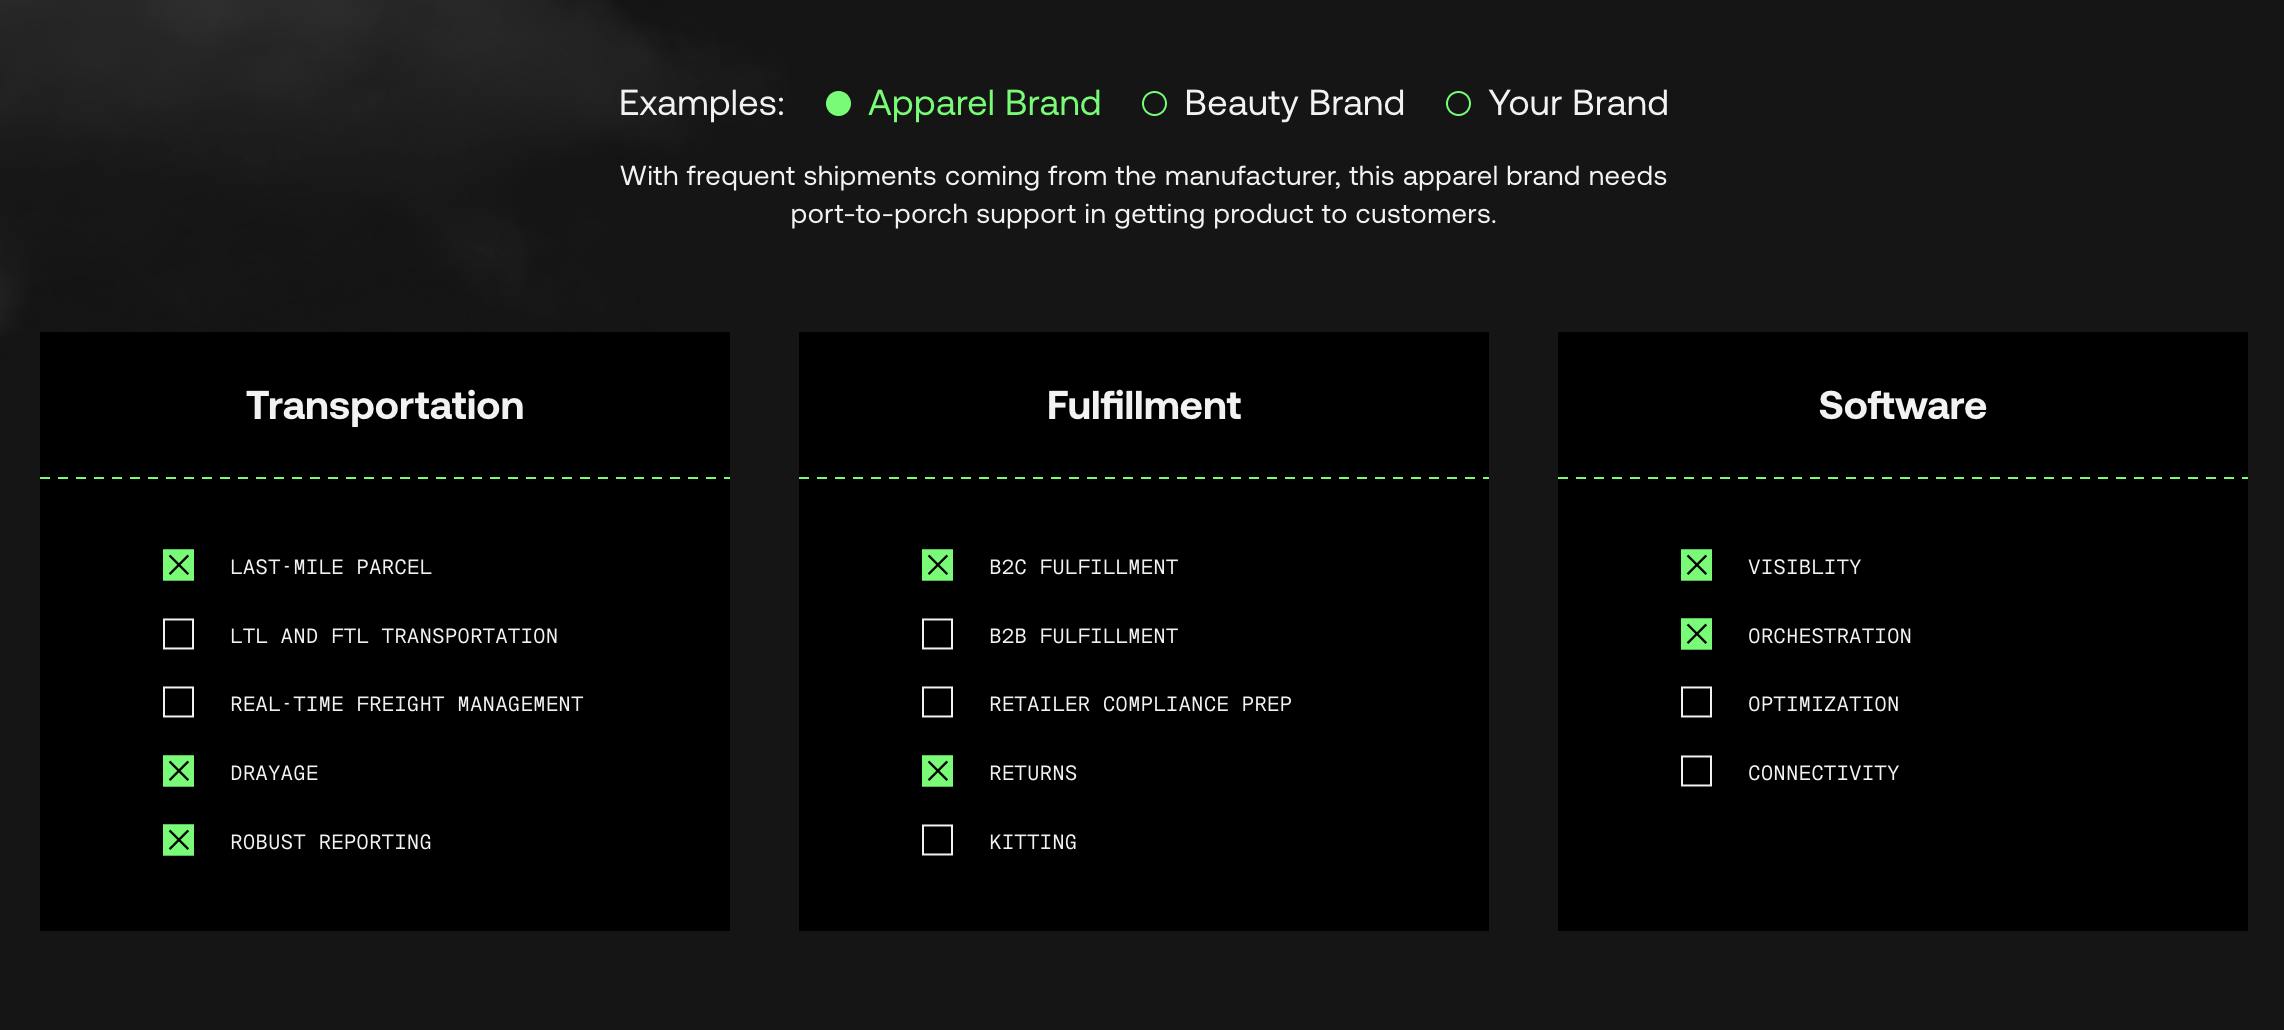Screen dimensions: 2284x1030
Task: Uncheck the Last-Mile Parcel checkbox
Action: 179,566
